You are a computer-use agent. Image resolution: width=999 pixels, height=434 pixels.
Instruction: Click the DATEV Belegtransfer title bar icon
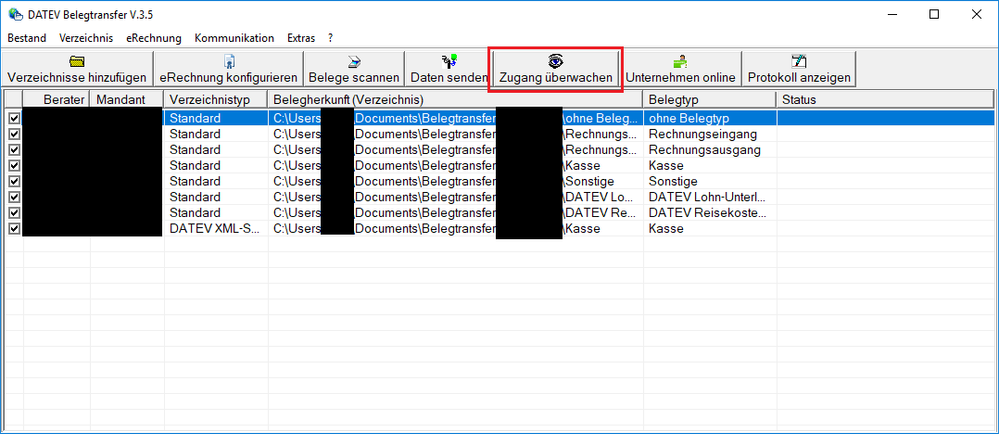coord(14,14)
